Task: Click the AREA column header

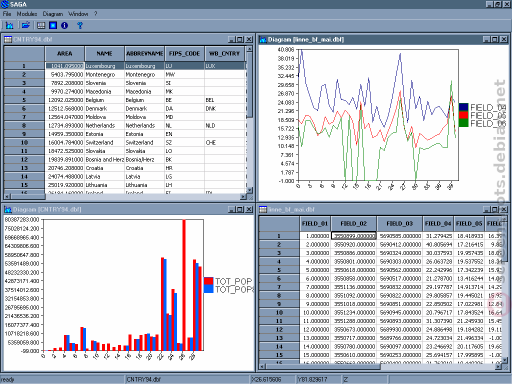Action: coord(65,53)
